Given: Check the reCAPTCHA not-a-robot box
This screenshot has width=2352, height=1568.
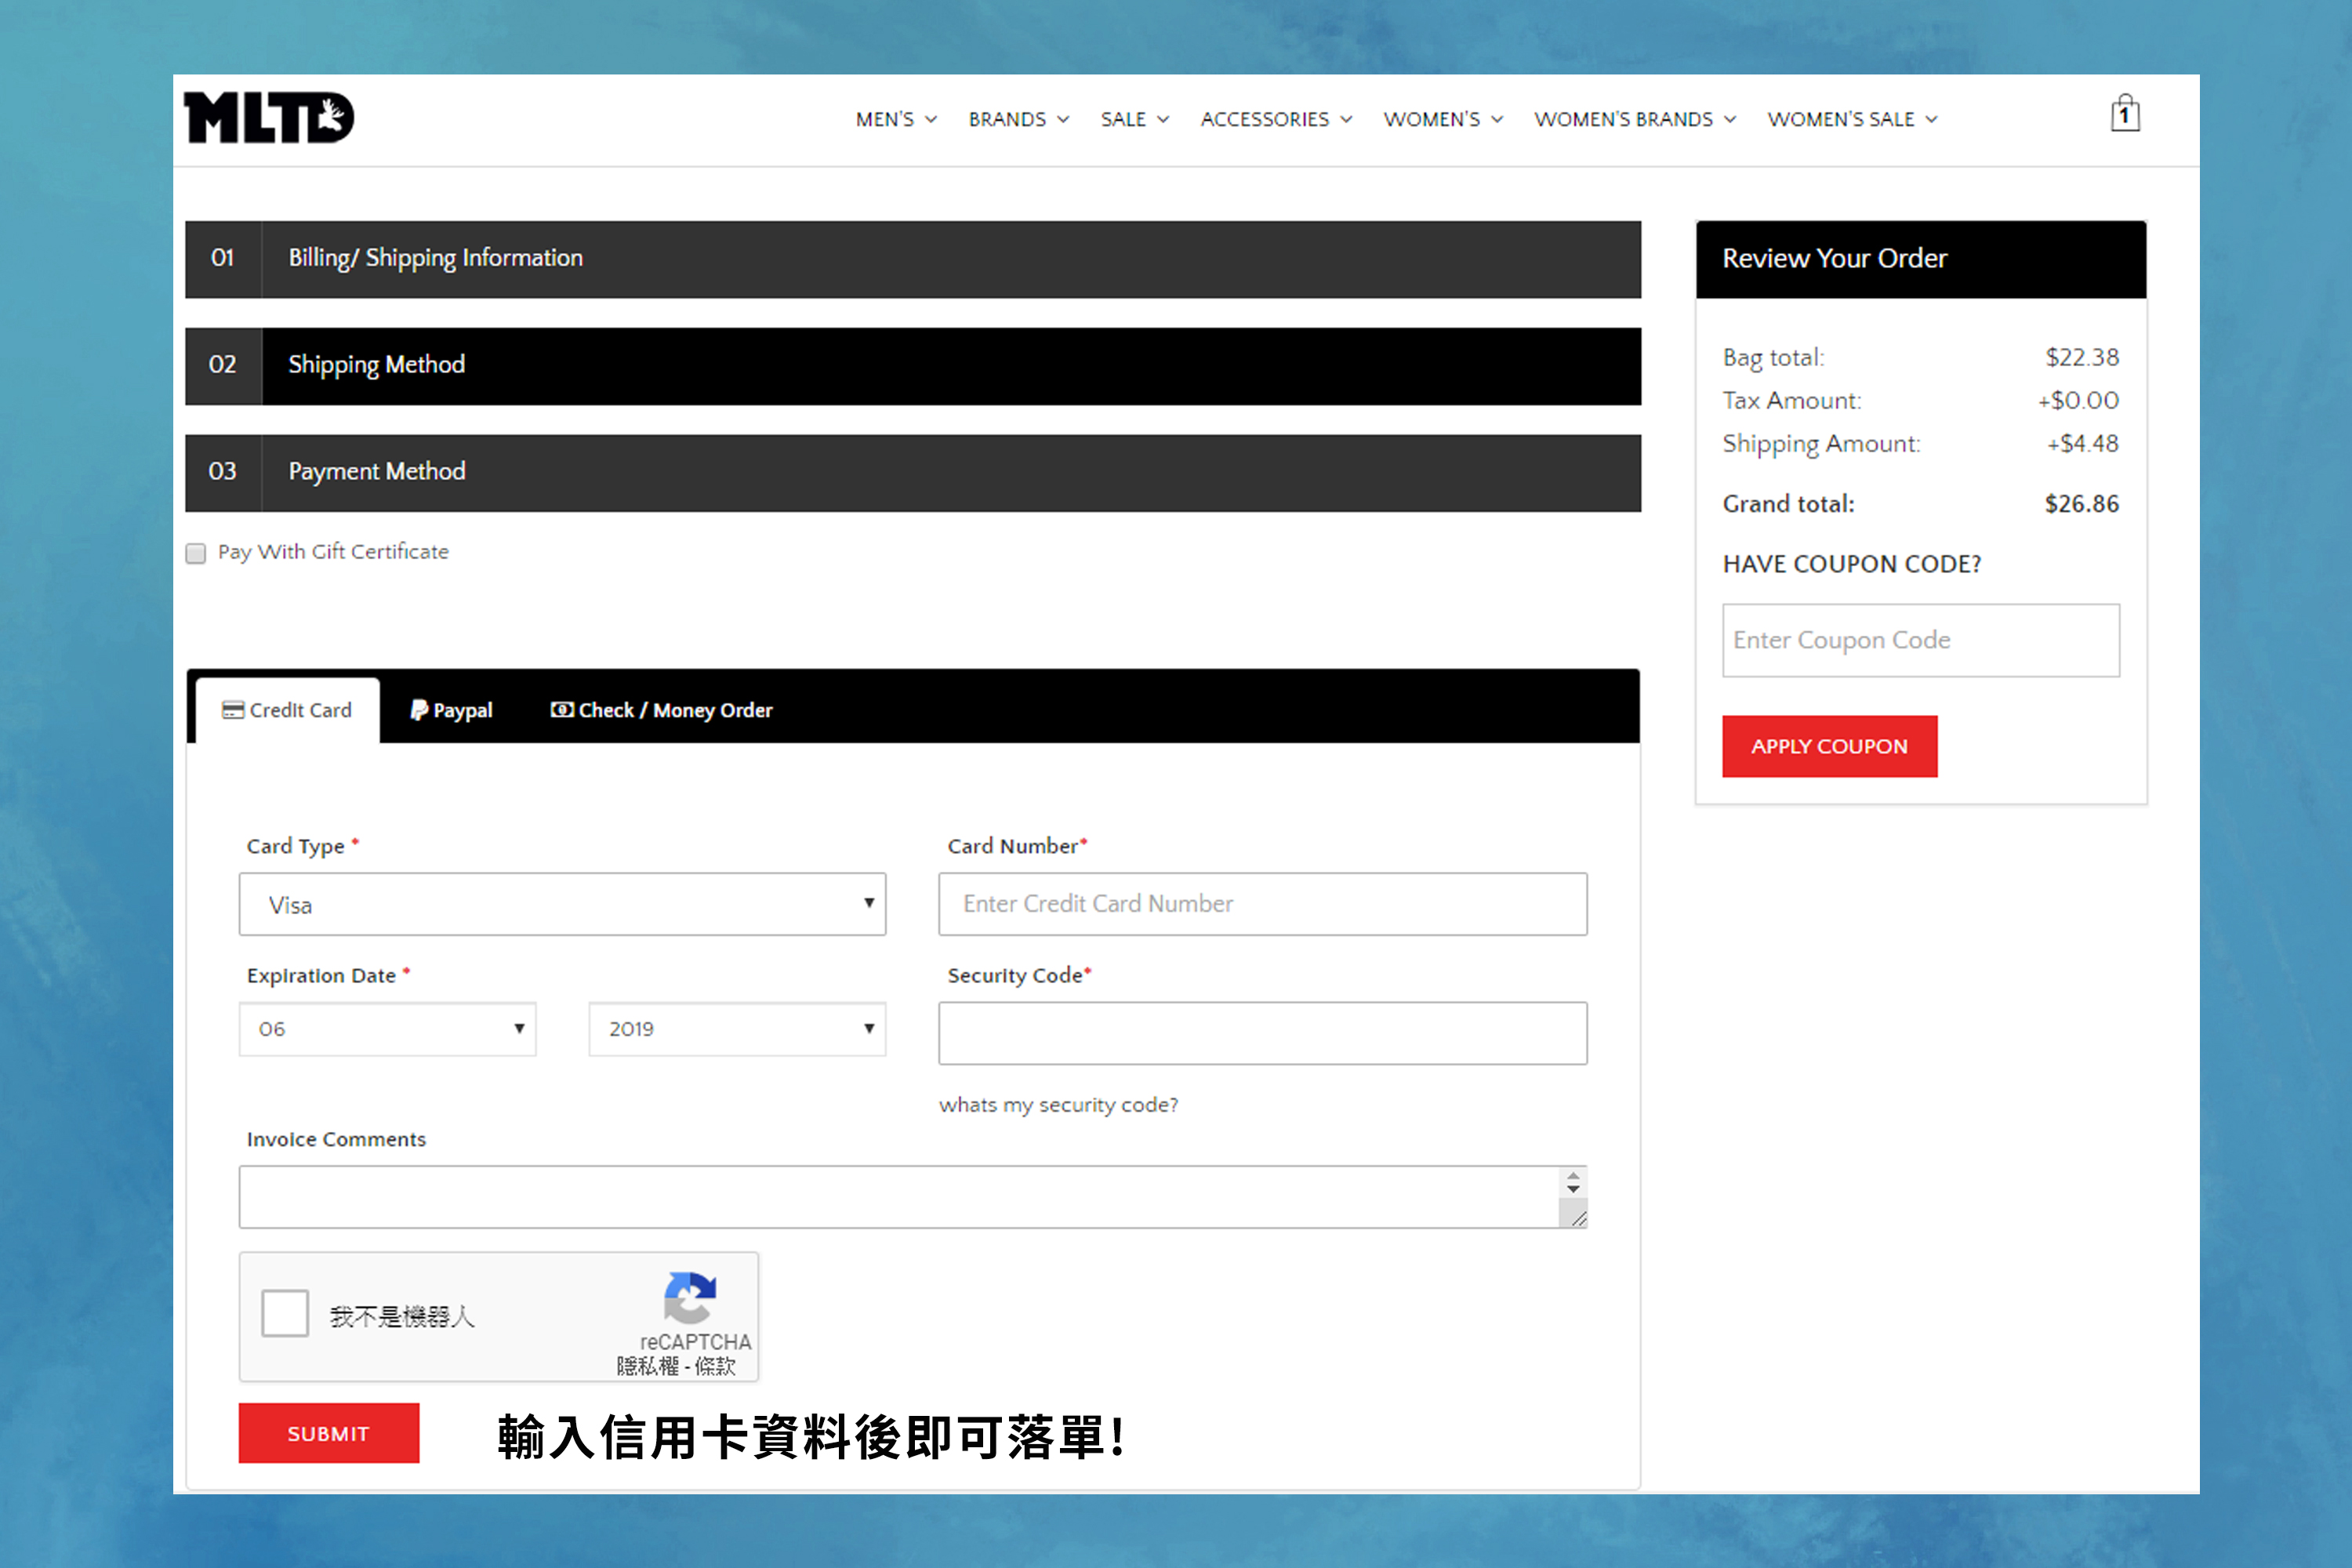Looking at the screenshot, I should pos(285,1313).
